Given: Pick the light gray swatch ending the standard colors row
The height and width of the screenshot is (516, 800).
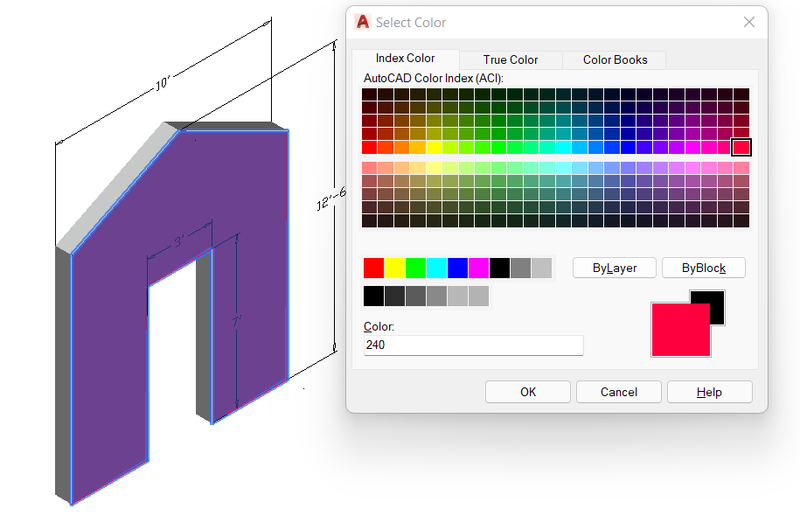Looking at the screenshot, I should [541, 268].
